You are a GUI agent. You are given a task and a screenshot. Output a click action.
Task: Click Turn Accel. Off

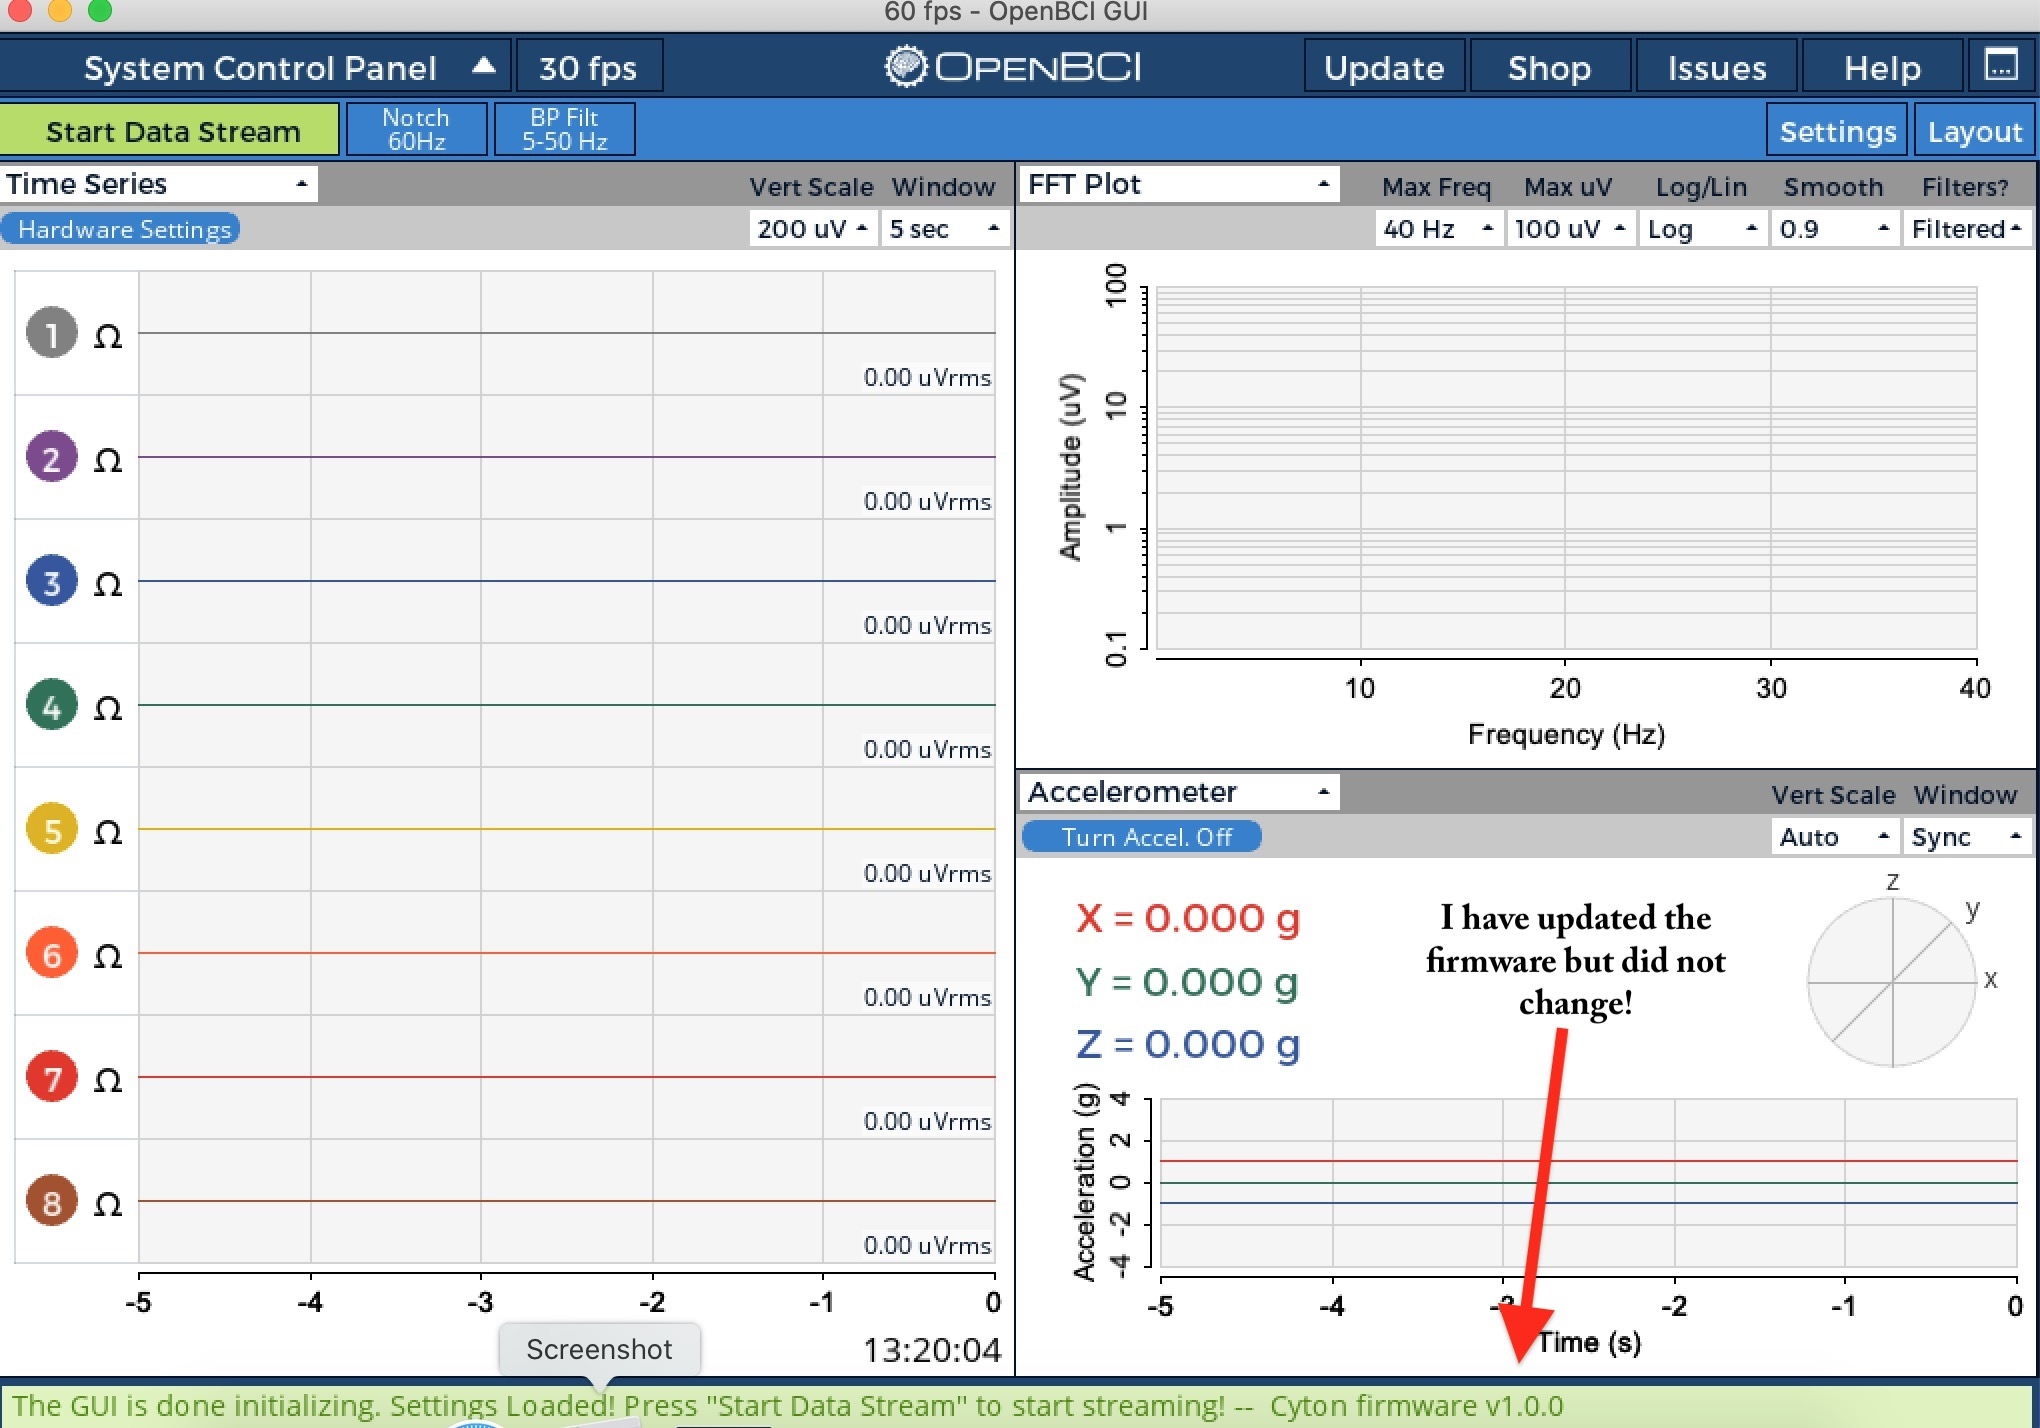tap(1142, 837)
